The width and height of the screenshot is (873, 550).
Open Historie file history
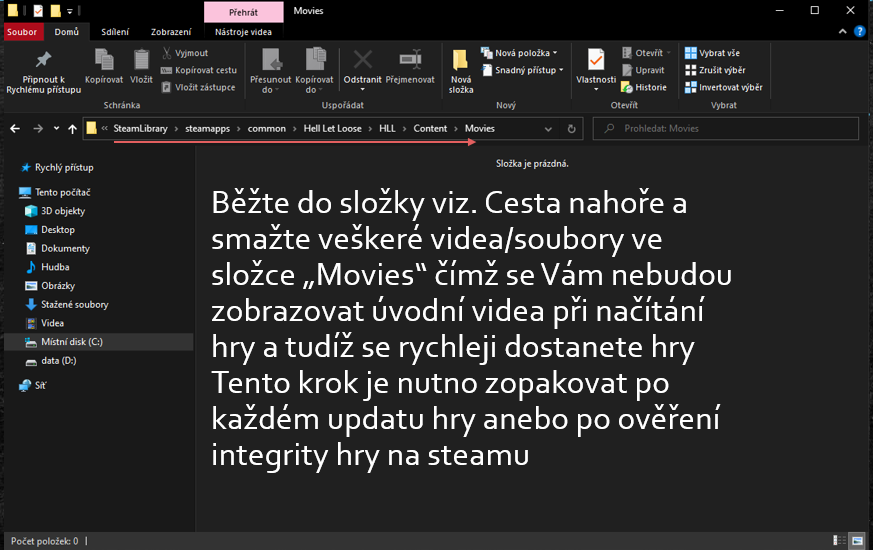click(644, 87)
